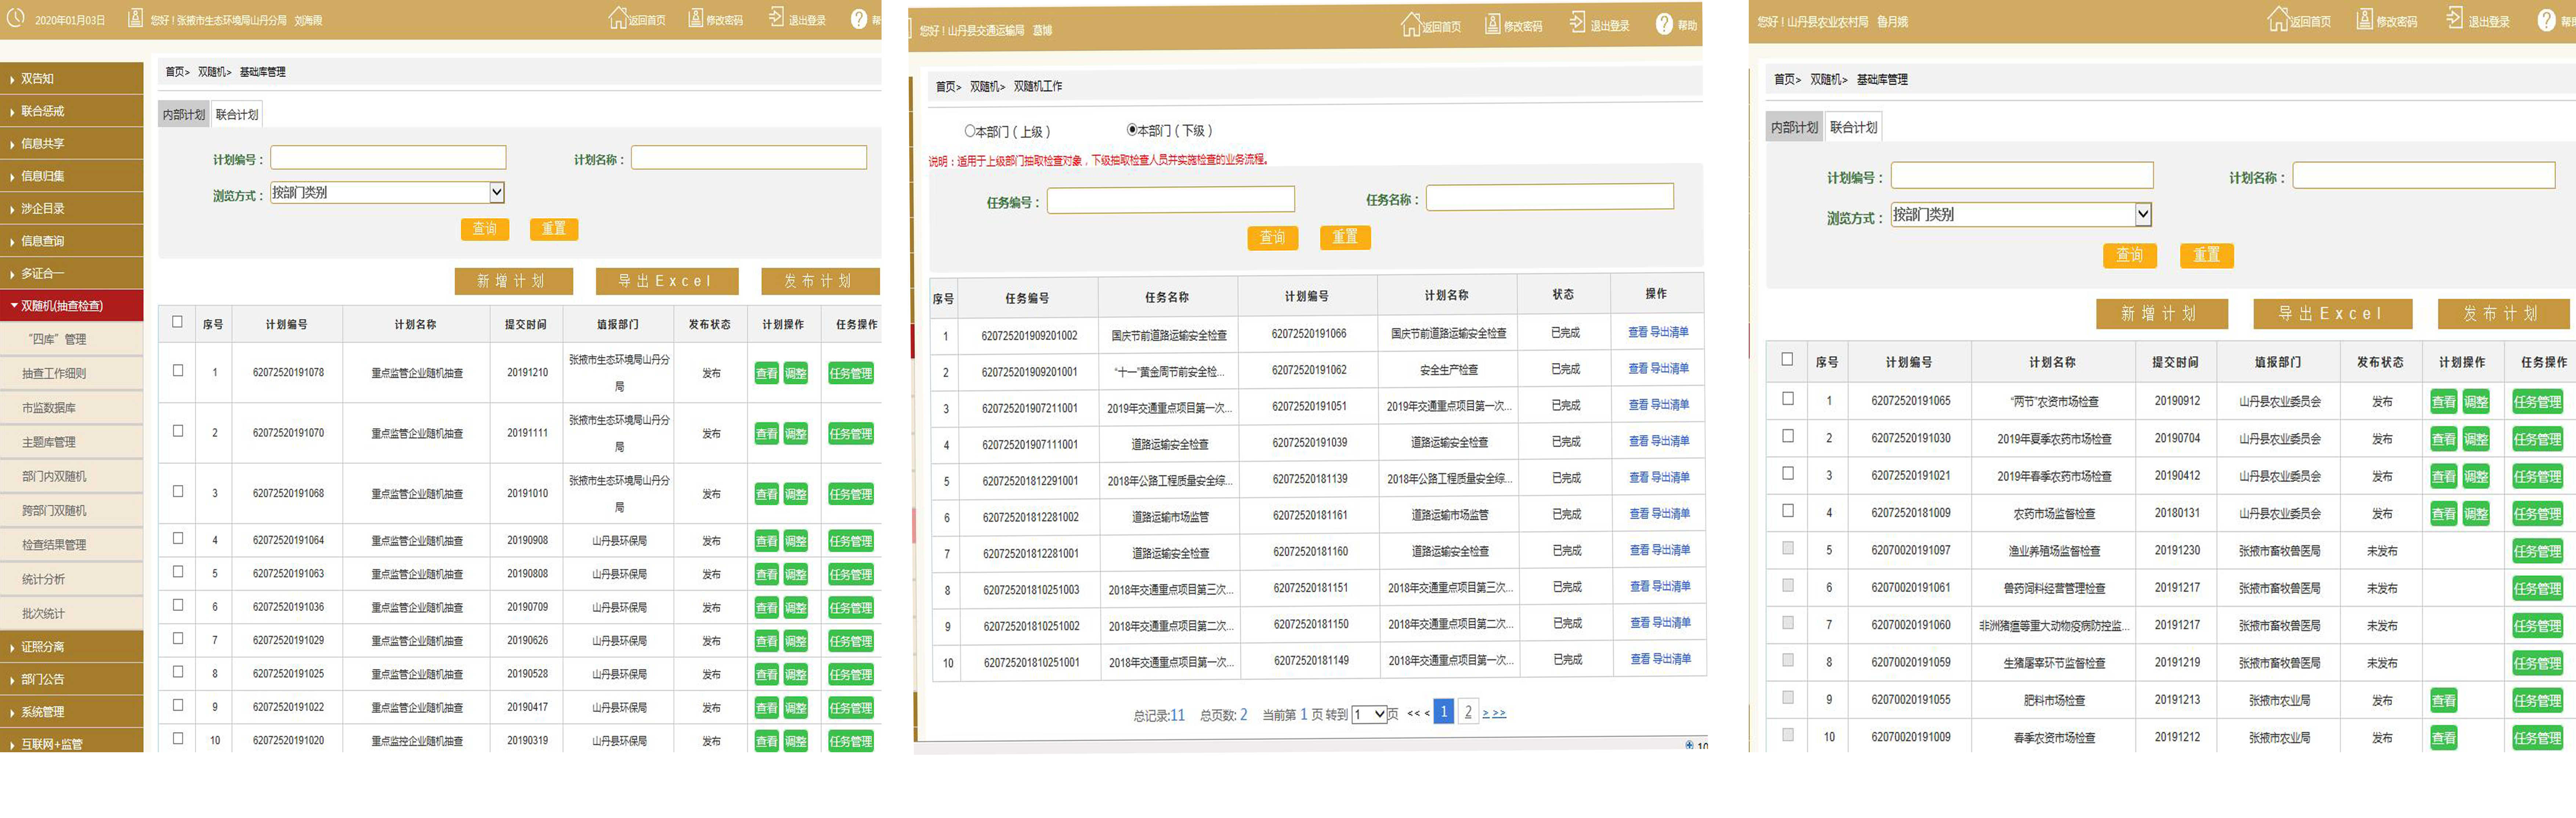Open "四库"管理 sidebar item
Screen dimensions: 2576x818
[72, 339]
